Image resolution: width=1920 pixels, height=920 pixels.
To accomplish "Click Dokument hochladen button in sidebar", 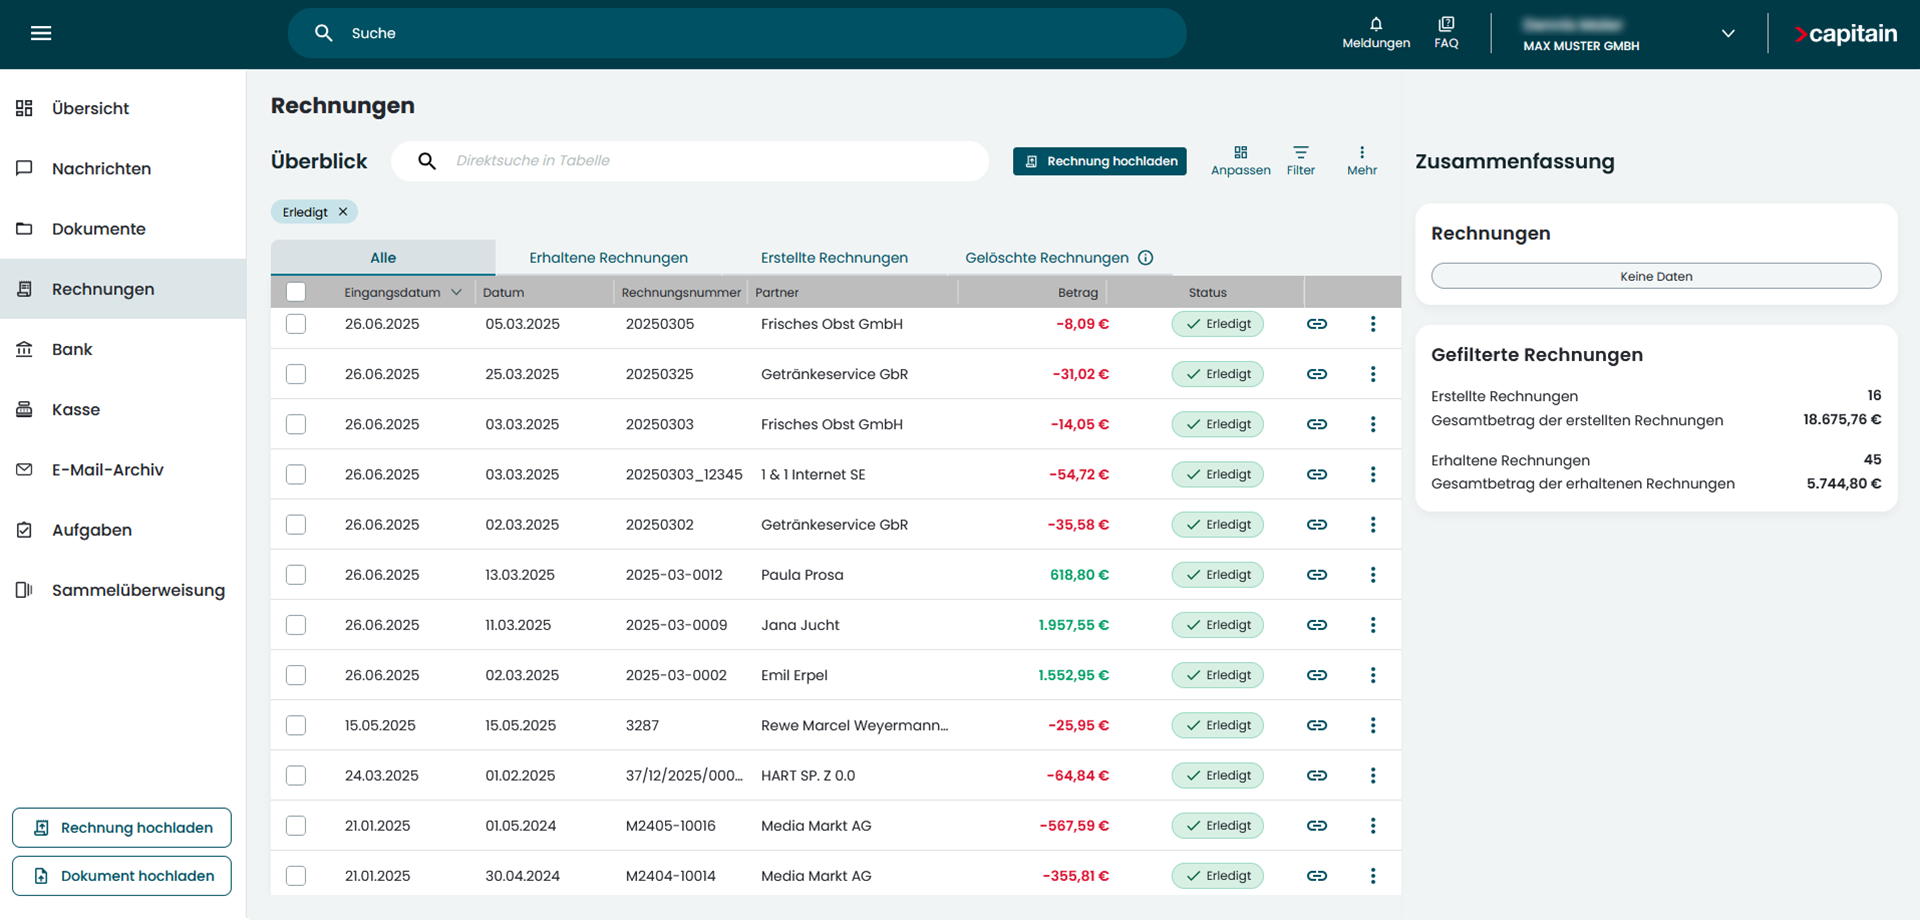I will pyautogui.click(x=122, y=876).
